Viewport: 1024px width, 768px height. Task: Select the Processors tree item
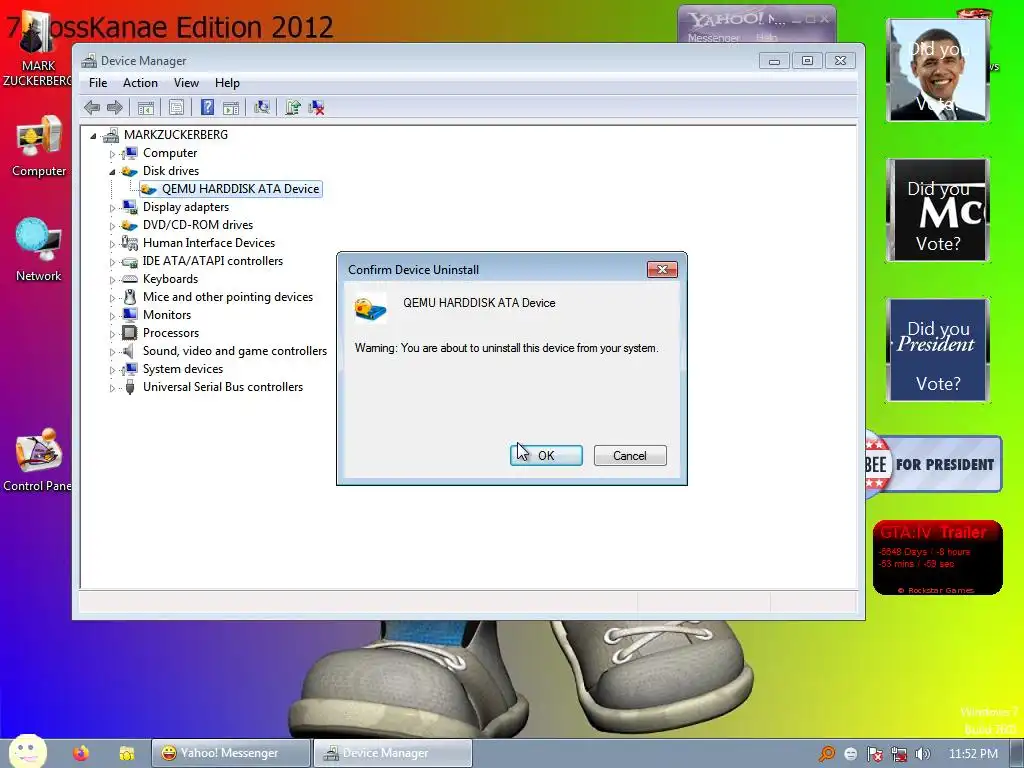click(170, 333)
